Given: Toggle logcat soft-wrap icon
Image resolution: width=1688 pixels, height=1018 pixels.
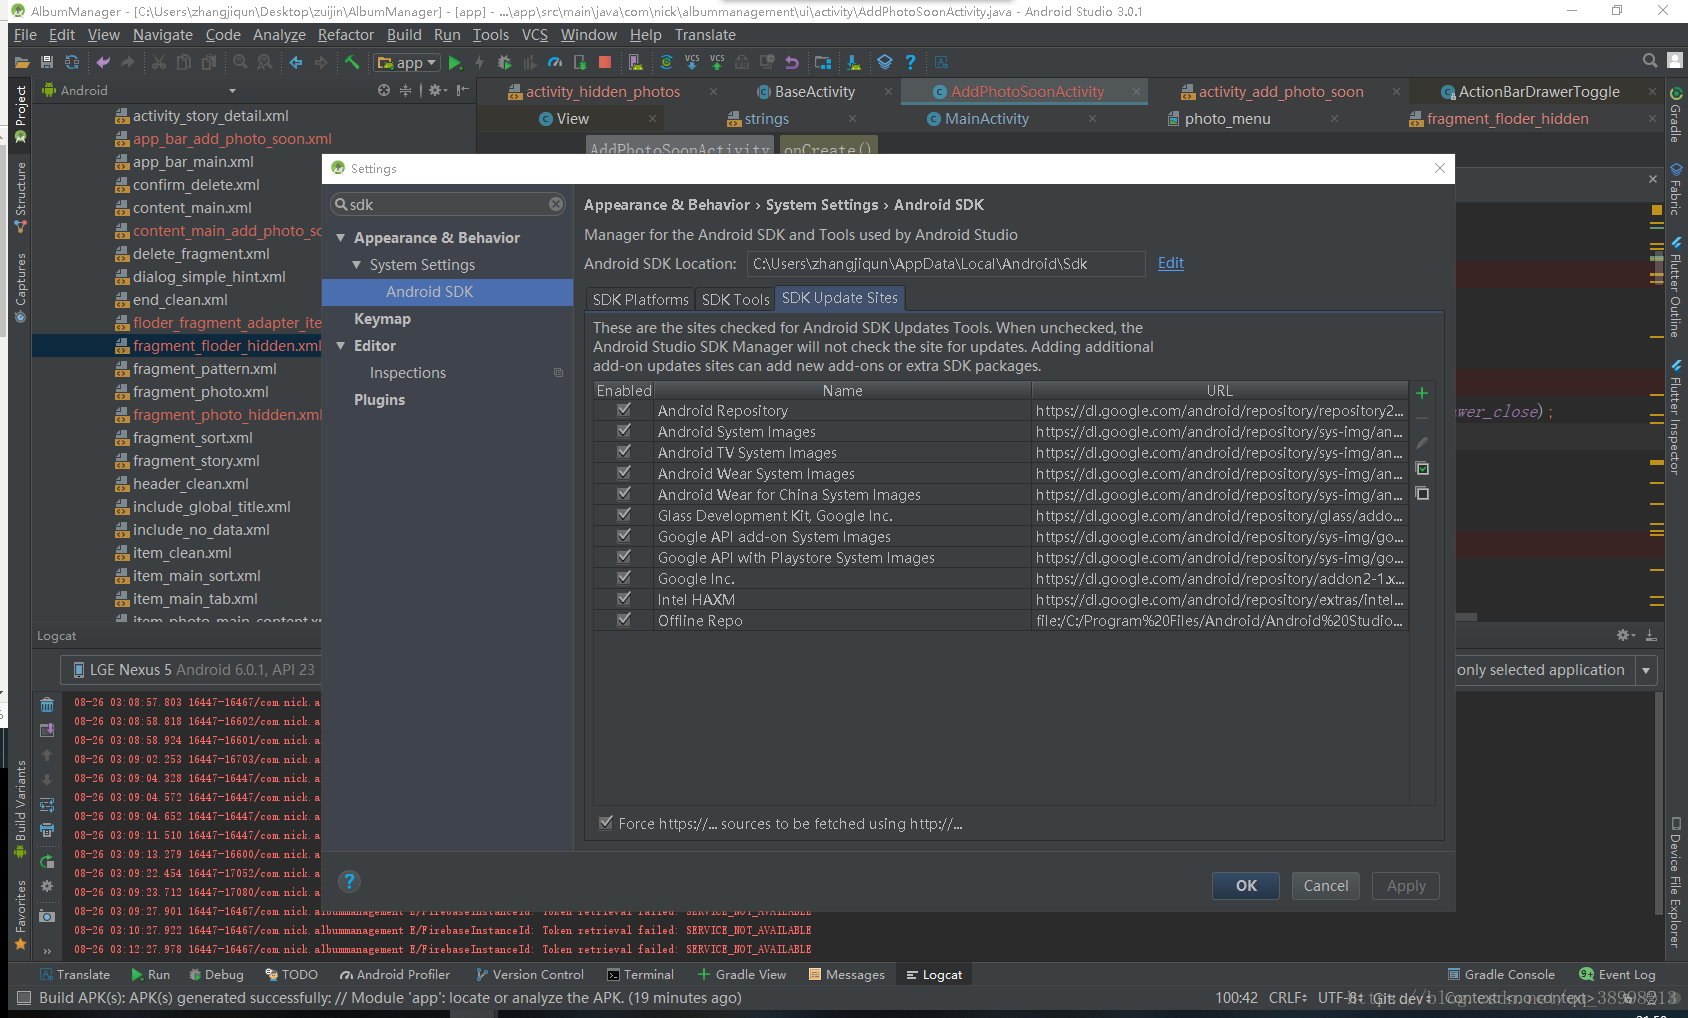Looking at the screenshot, I should click(47, 804).
